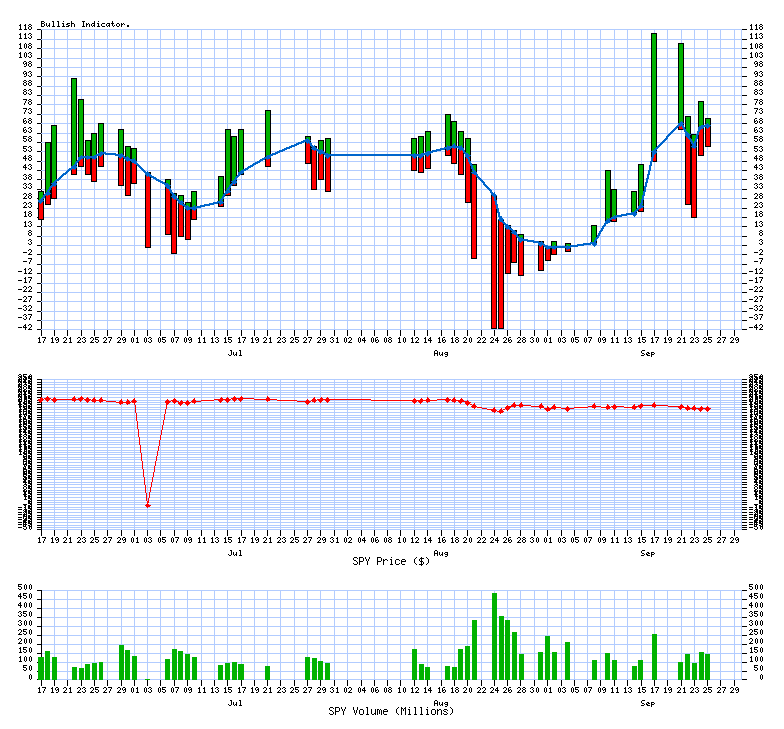Click the tallest September bar in the volume chart
The image size is (784, 729).
pyautogui.click(x=654, y=655)
